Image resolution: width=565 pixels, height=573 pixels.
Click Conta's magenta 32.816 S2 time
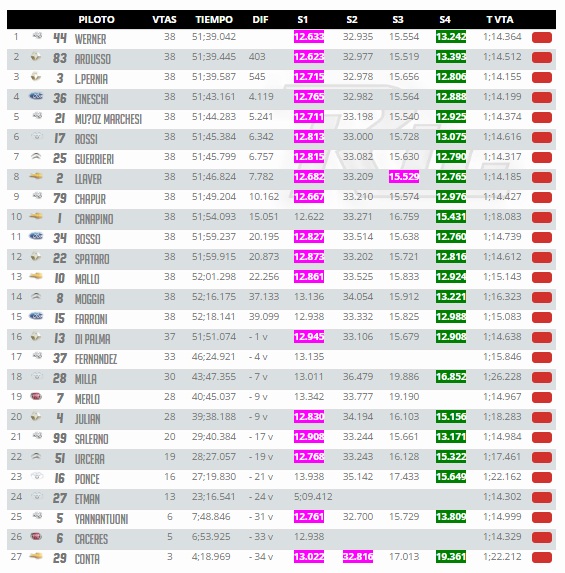(x=358, y=557)
